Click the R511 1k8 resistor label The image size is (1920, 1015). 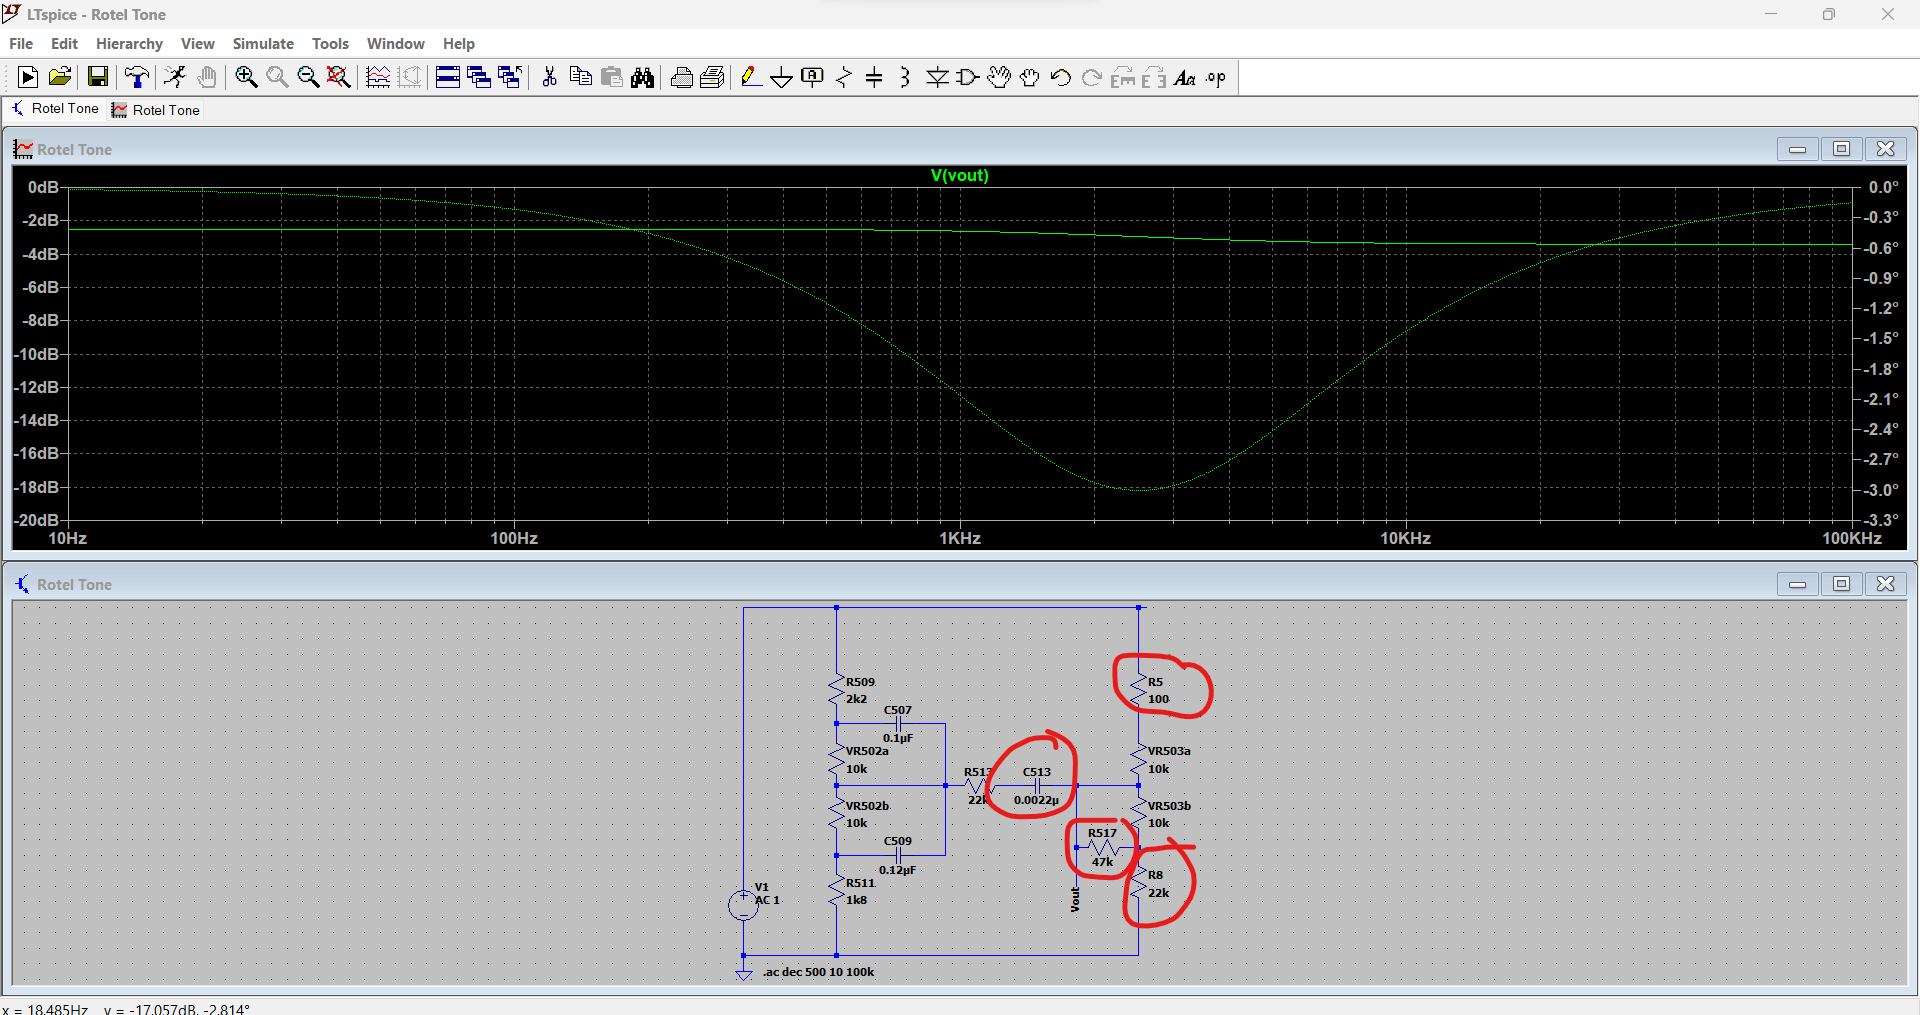click(x=860, y=892)
